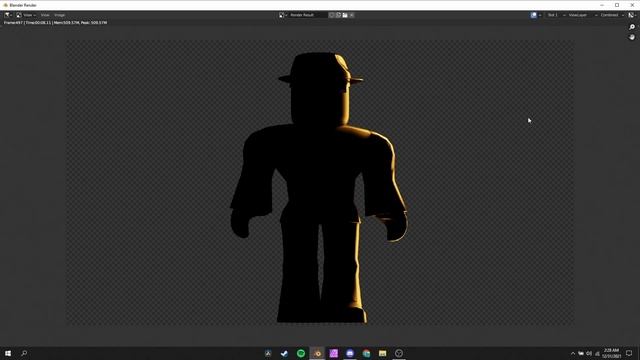Toggle the fake user shield icon
Screen dimensions: 640x360
pyautogui.click(x=331, y=15)
